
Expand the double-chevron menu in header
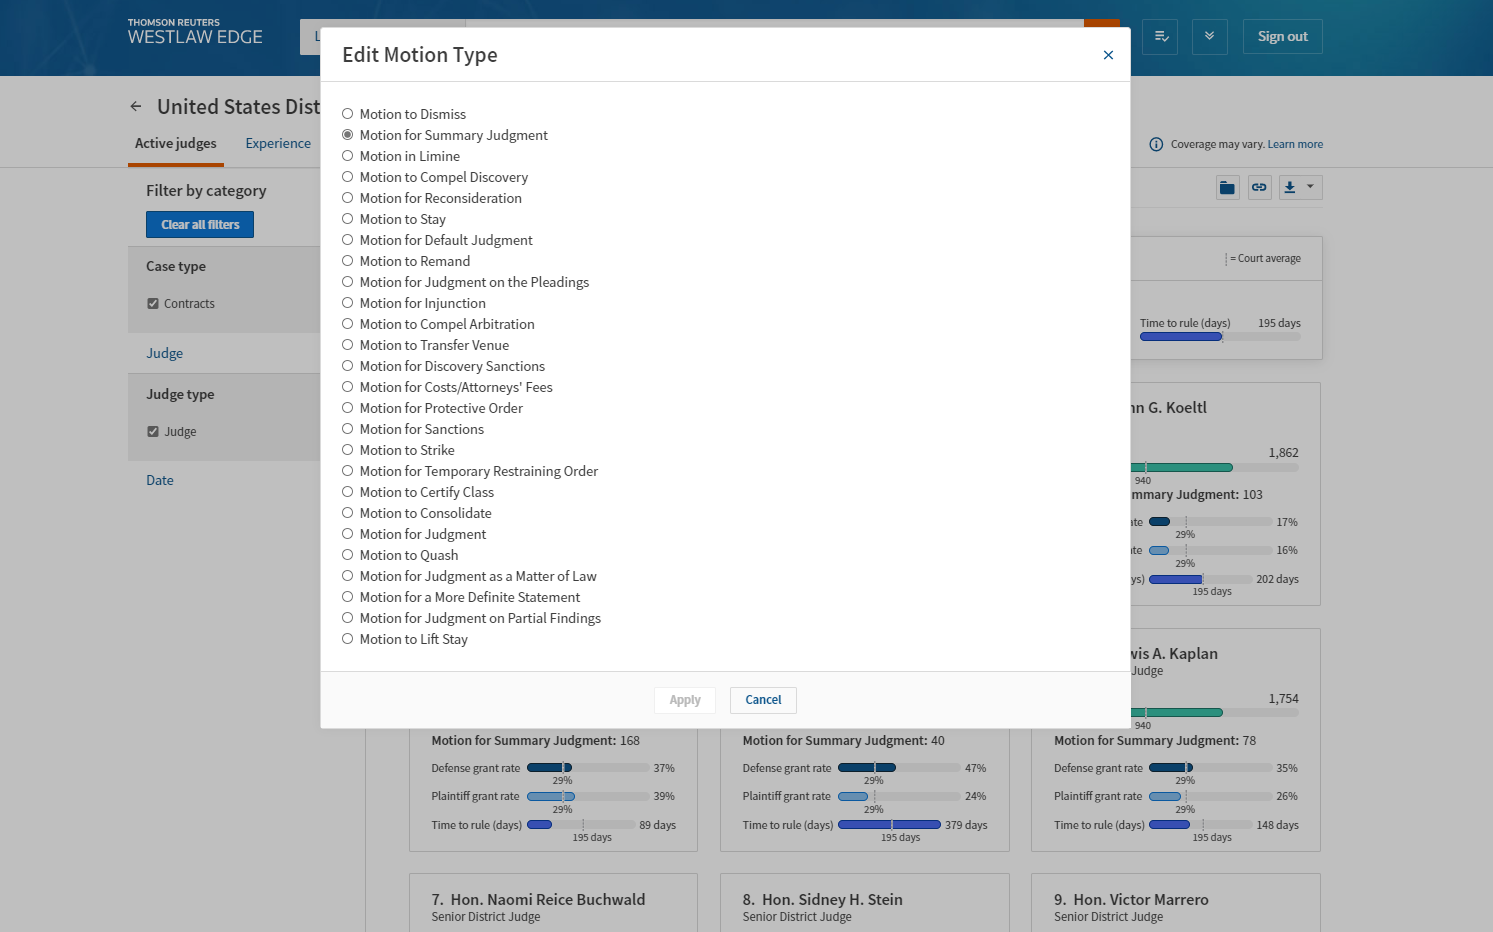pos(1209,37)
